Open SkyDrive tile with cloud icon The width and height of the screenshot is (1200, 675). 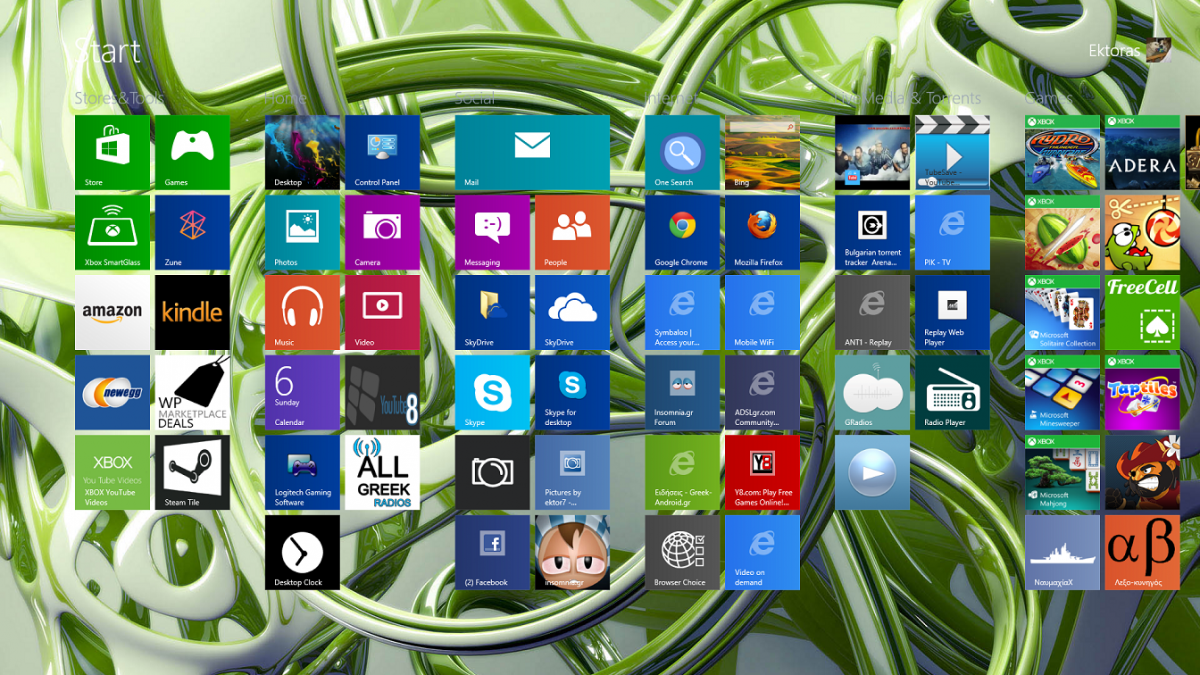[572, 312]
